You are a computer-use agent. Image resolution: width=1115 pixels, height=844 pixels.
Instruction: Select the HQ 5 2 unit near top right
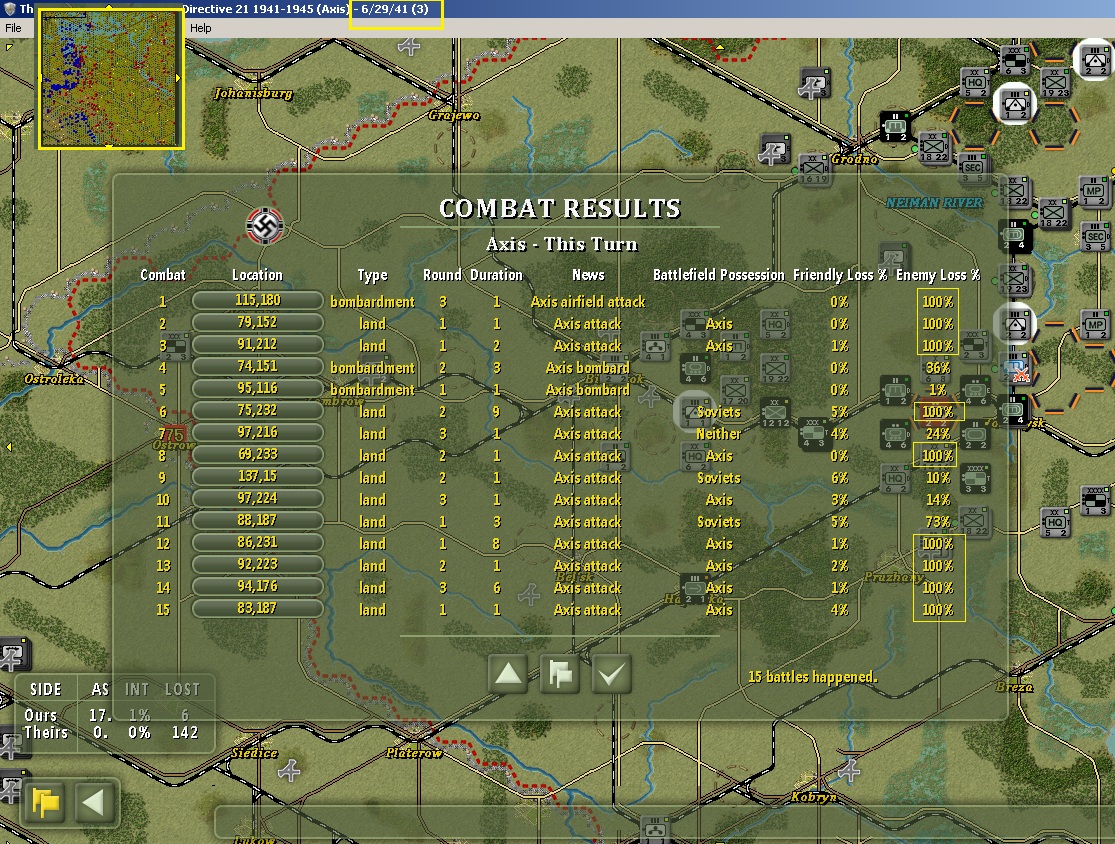(x=975, y=83)
